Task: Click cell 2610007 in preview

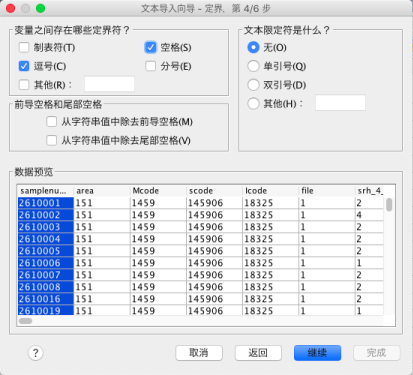Action: click(x=46, y=275)
